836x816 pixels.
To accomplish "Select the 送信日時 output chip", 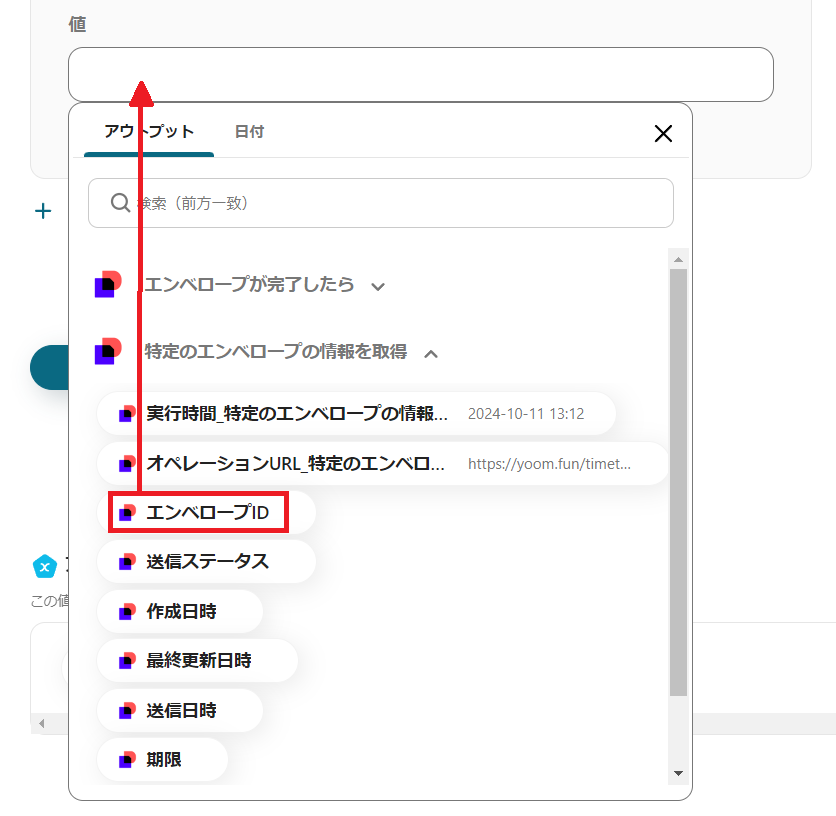I will tap(180, 711).
